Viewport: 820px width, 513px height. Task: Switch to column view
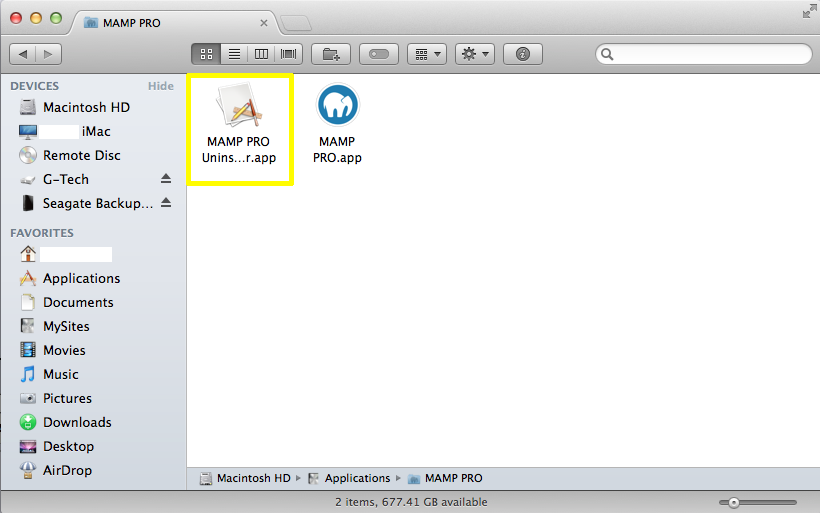tap(261, 54)
